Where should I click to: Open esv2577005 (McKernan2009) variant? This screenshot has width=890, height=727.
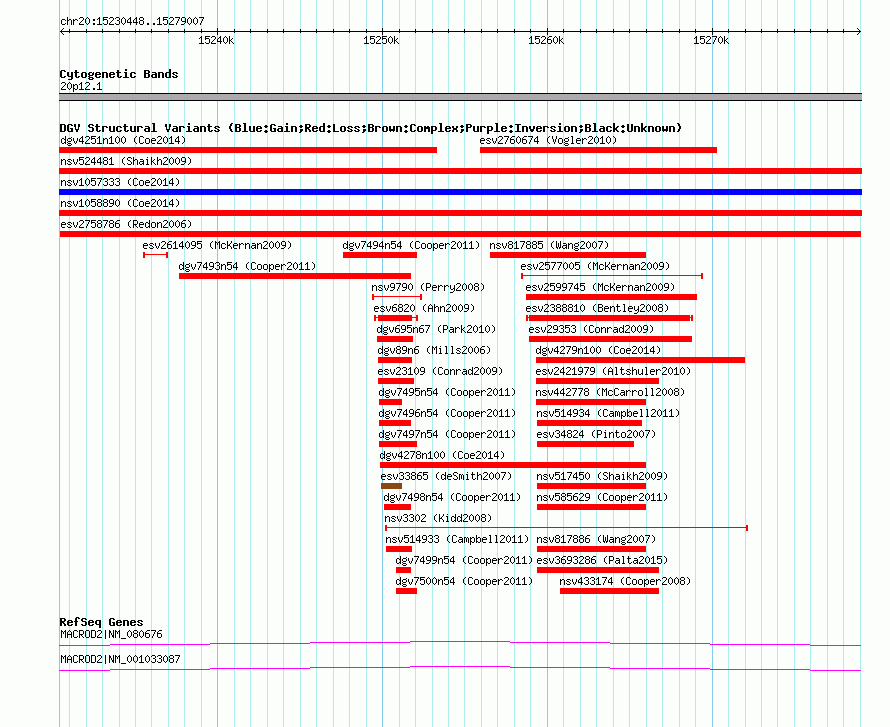click(x=595, y=266)
